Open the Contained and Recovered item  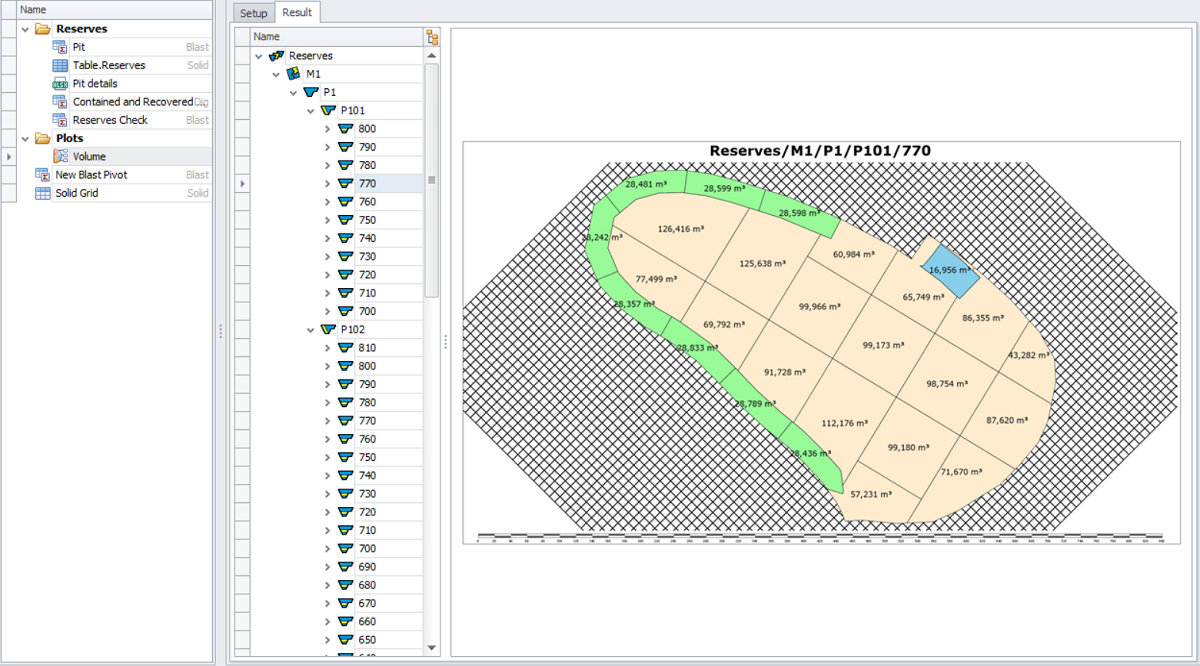pyautogui.click(x=132, y=102)
